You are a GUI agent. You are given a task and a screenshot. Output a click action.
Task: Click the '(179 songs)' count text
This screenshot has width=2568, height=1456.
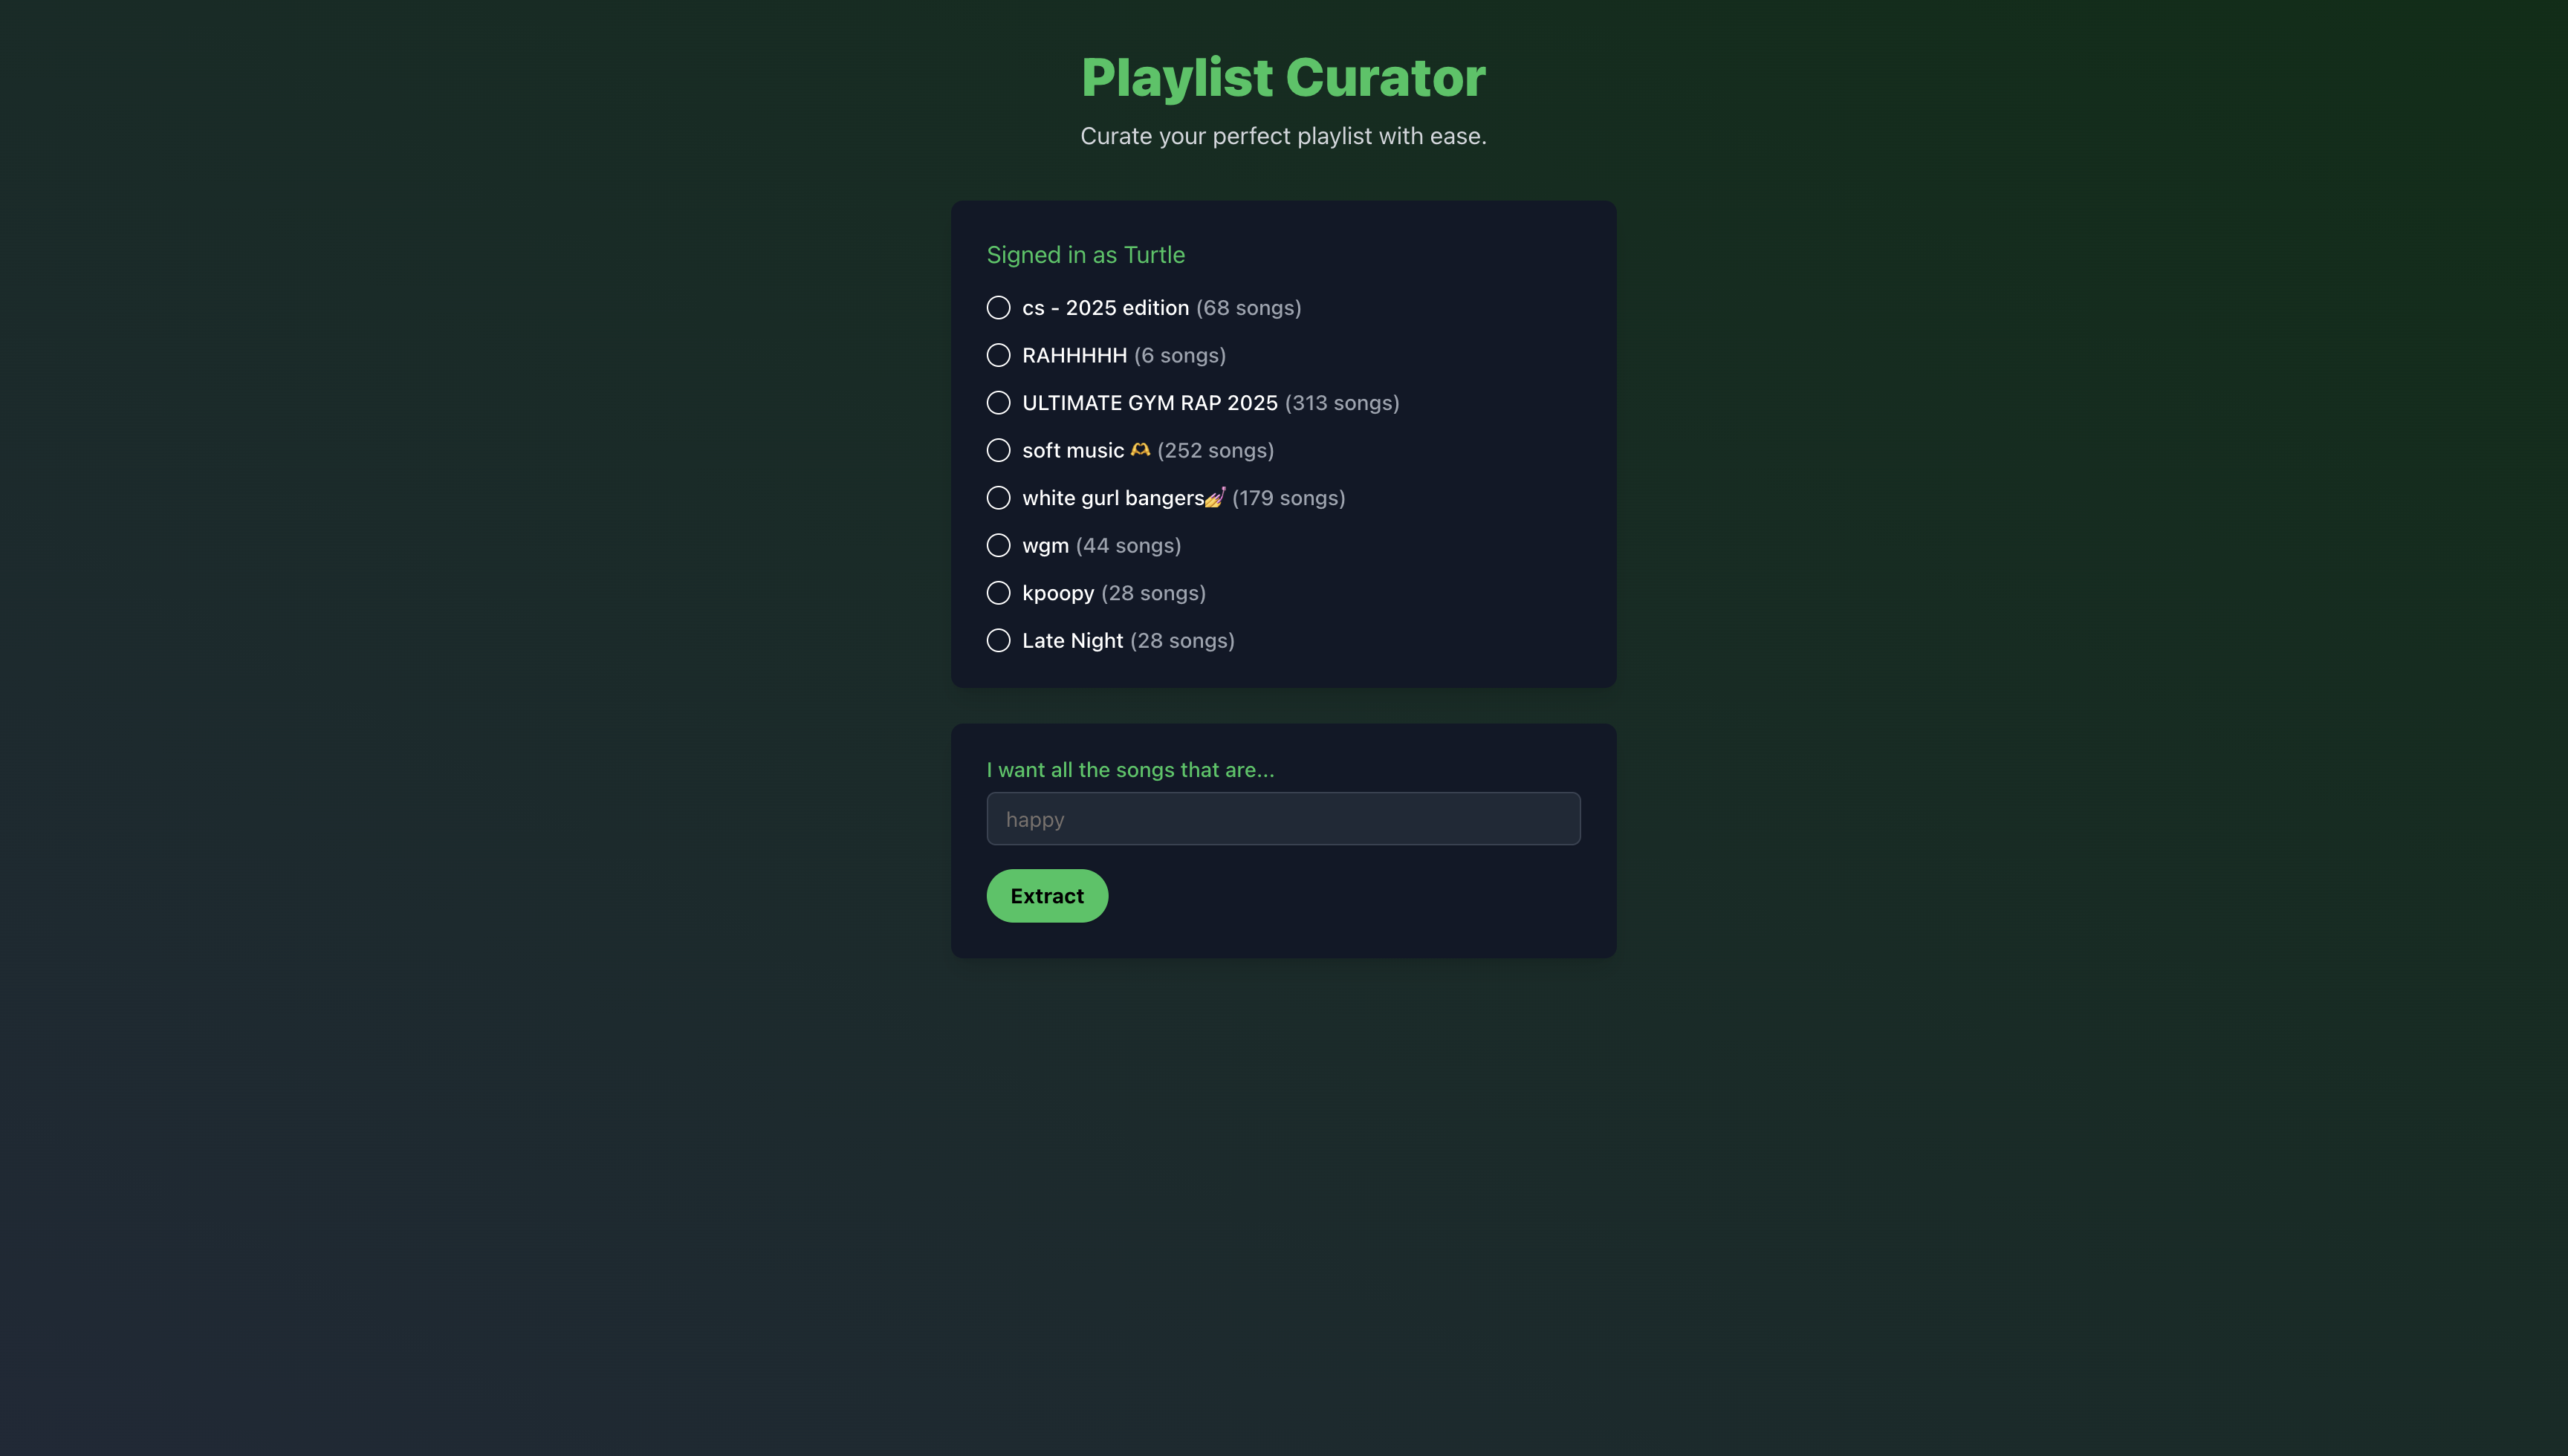[1288, 498]
